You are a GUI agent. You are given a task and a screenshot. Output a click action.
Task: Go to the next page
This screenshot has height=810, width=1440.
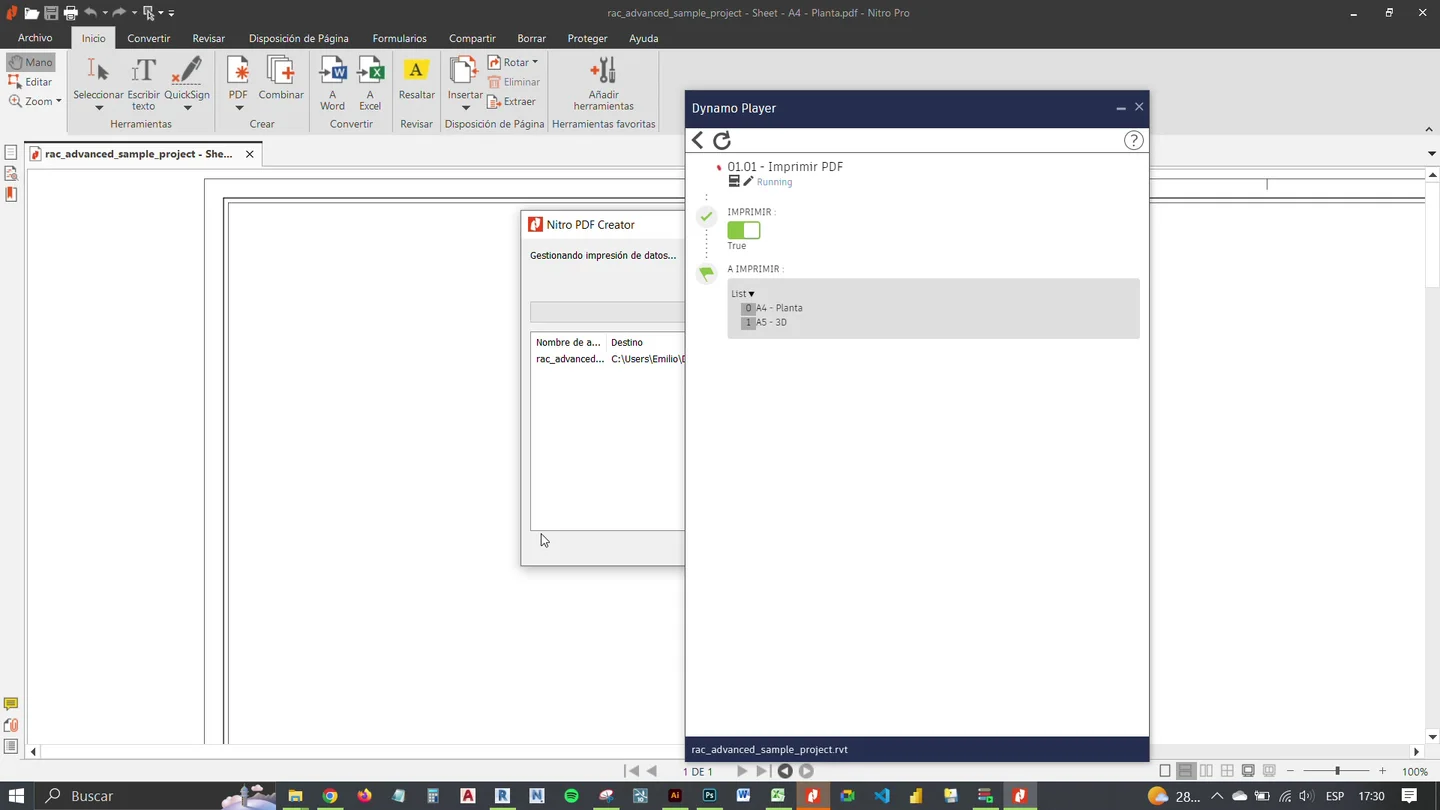point(742,771)
